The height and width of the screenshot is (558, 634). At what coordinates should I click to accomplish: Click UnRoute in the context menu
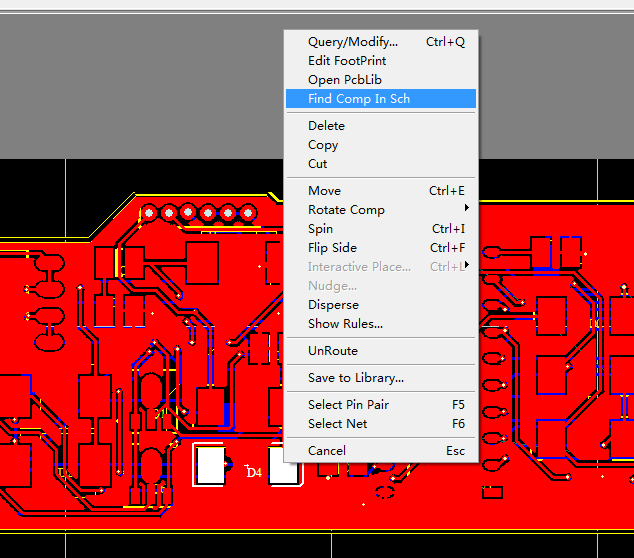(x=332, y=351)
